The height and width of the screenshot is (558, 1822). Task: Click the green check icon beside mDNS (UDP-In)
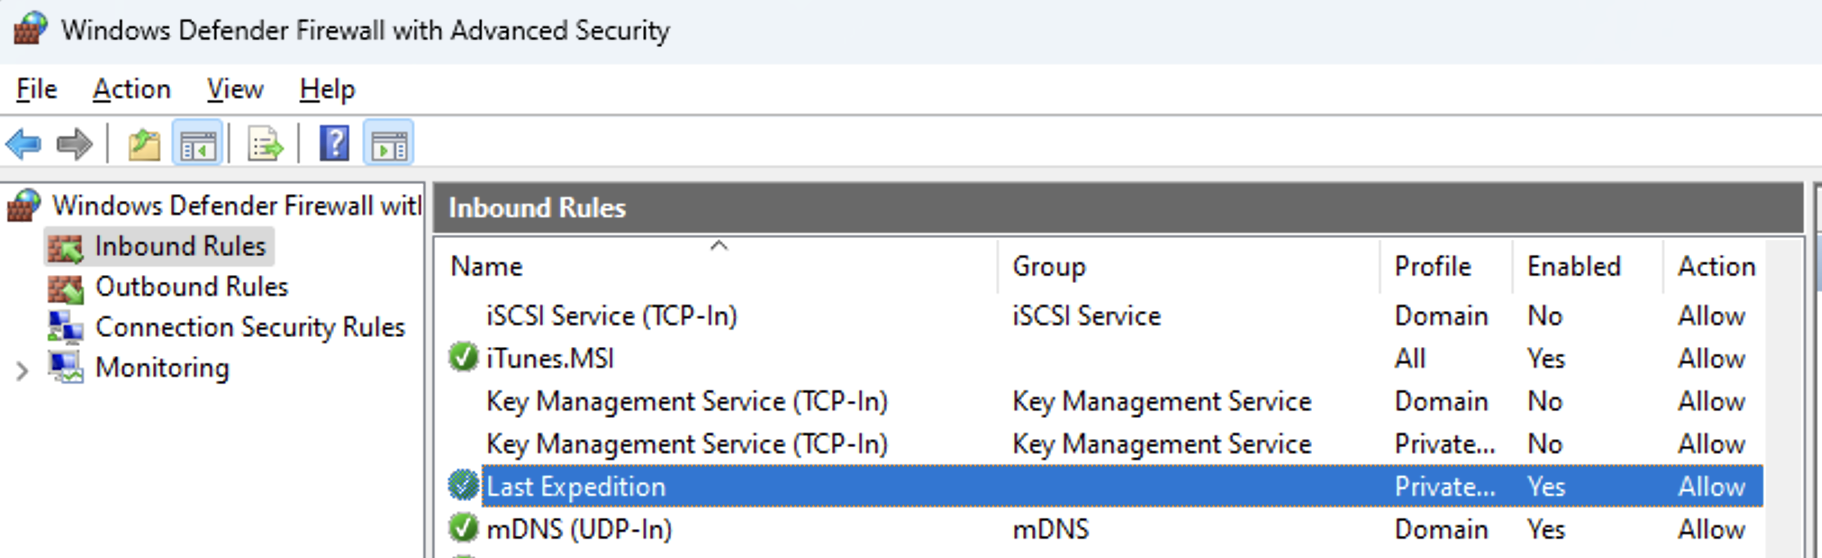tap(462, 528)
